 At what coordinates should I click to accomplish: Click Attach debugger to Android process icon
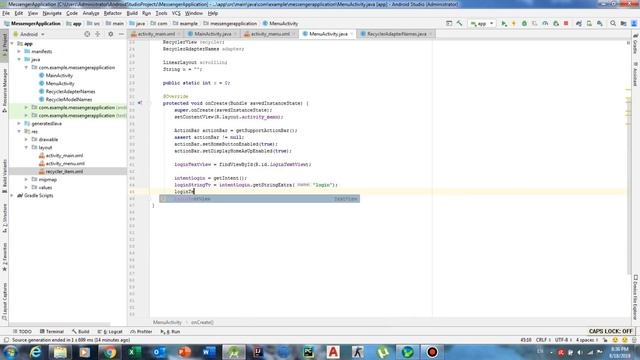(556, 24)
